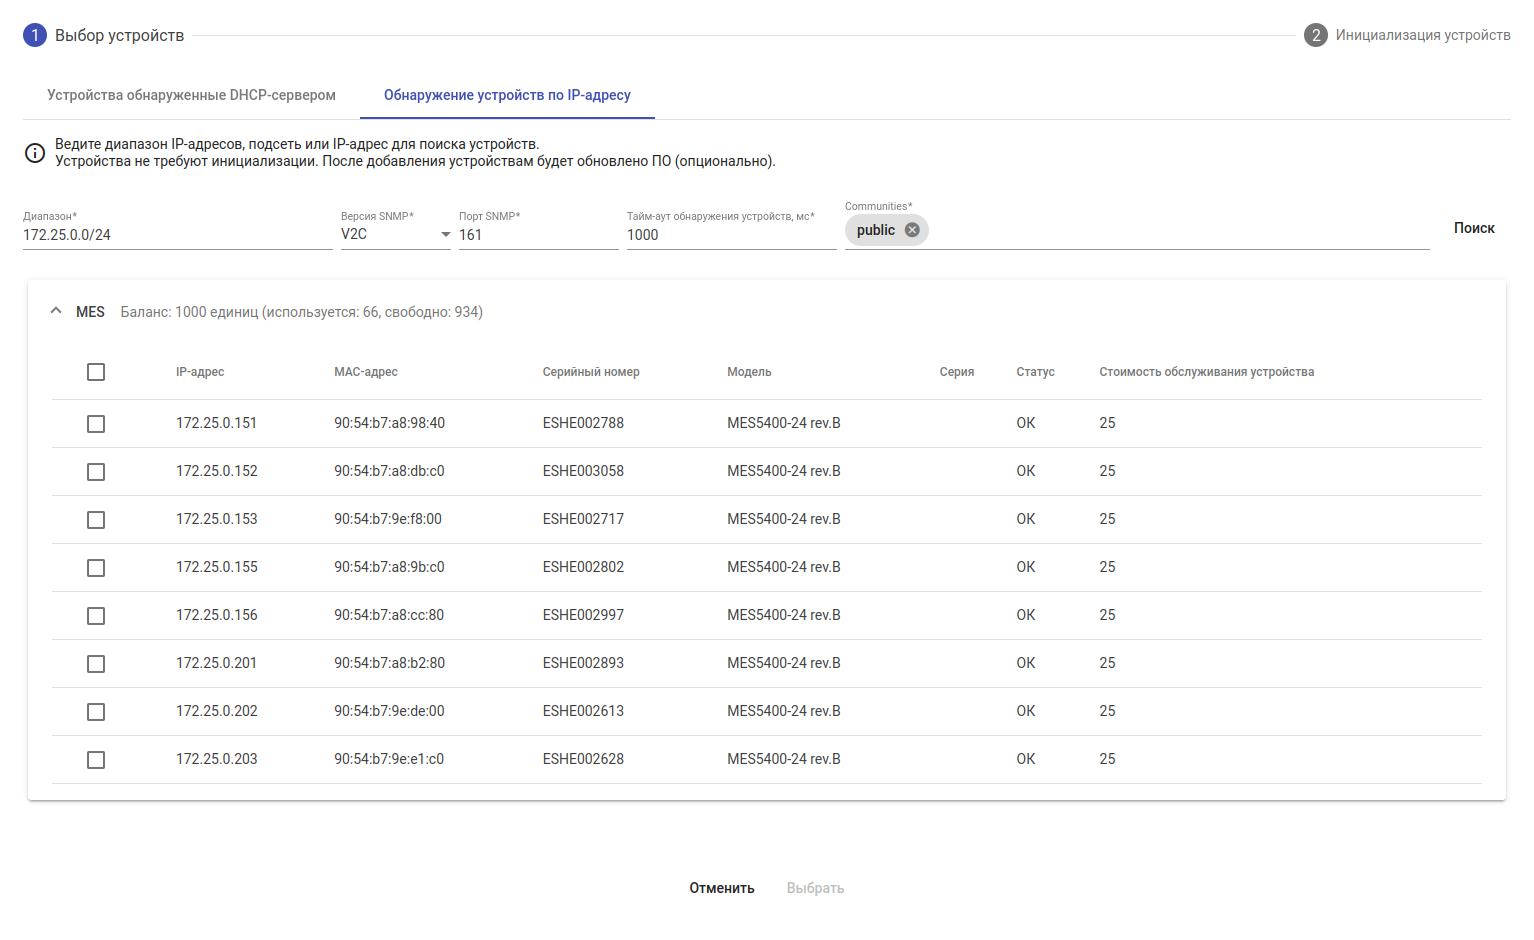Image resolution: width=1534 pixels, height=940 pixels.
Task: Remove the public community chip
Action: click(911, 230)
